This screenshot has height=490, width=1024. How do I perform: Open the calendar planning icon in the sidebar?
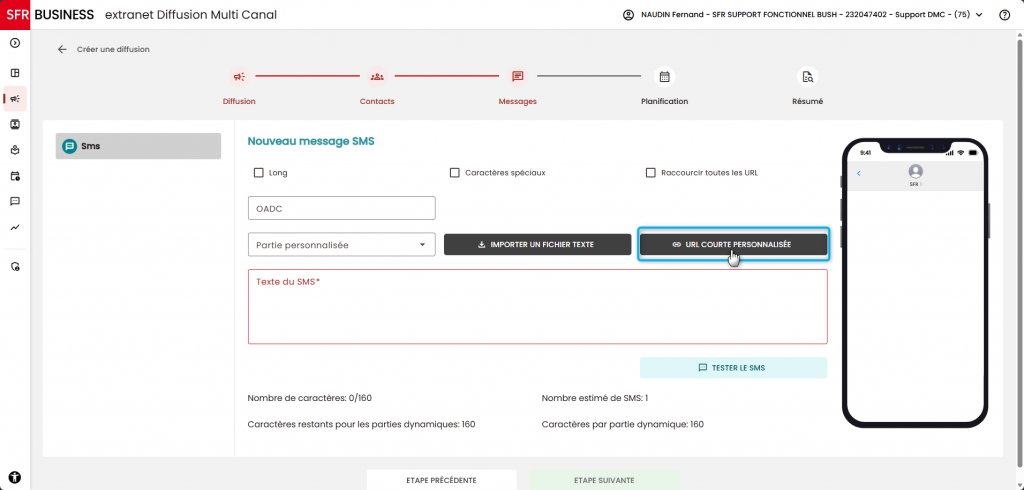pyautogui.click(x=15, y=176)
